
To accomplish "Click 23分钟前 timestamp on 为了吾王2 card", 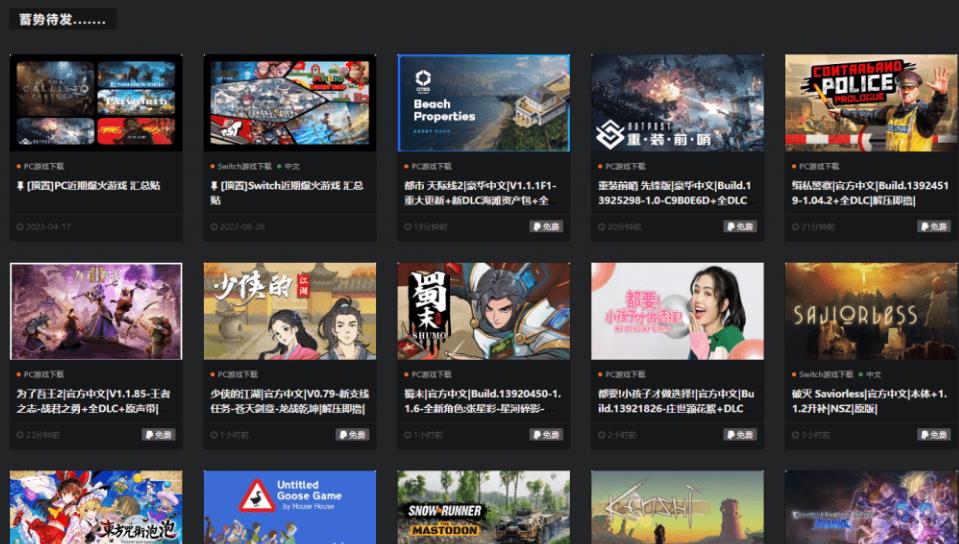I will coord(39,434).
